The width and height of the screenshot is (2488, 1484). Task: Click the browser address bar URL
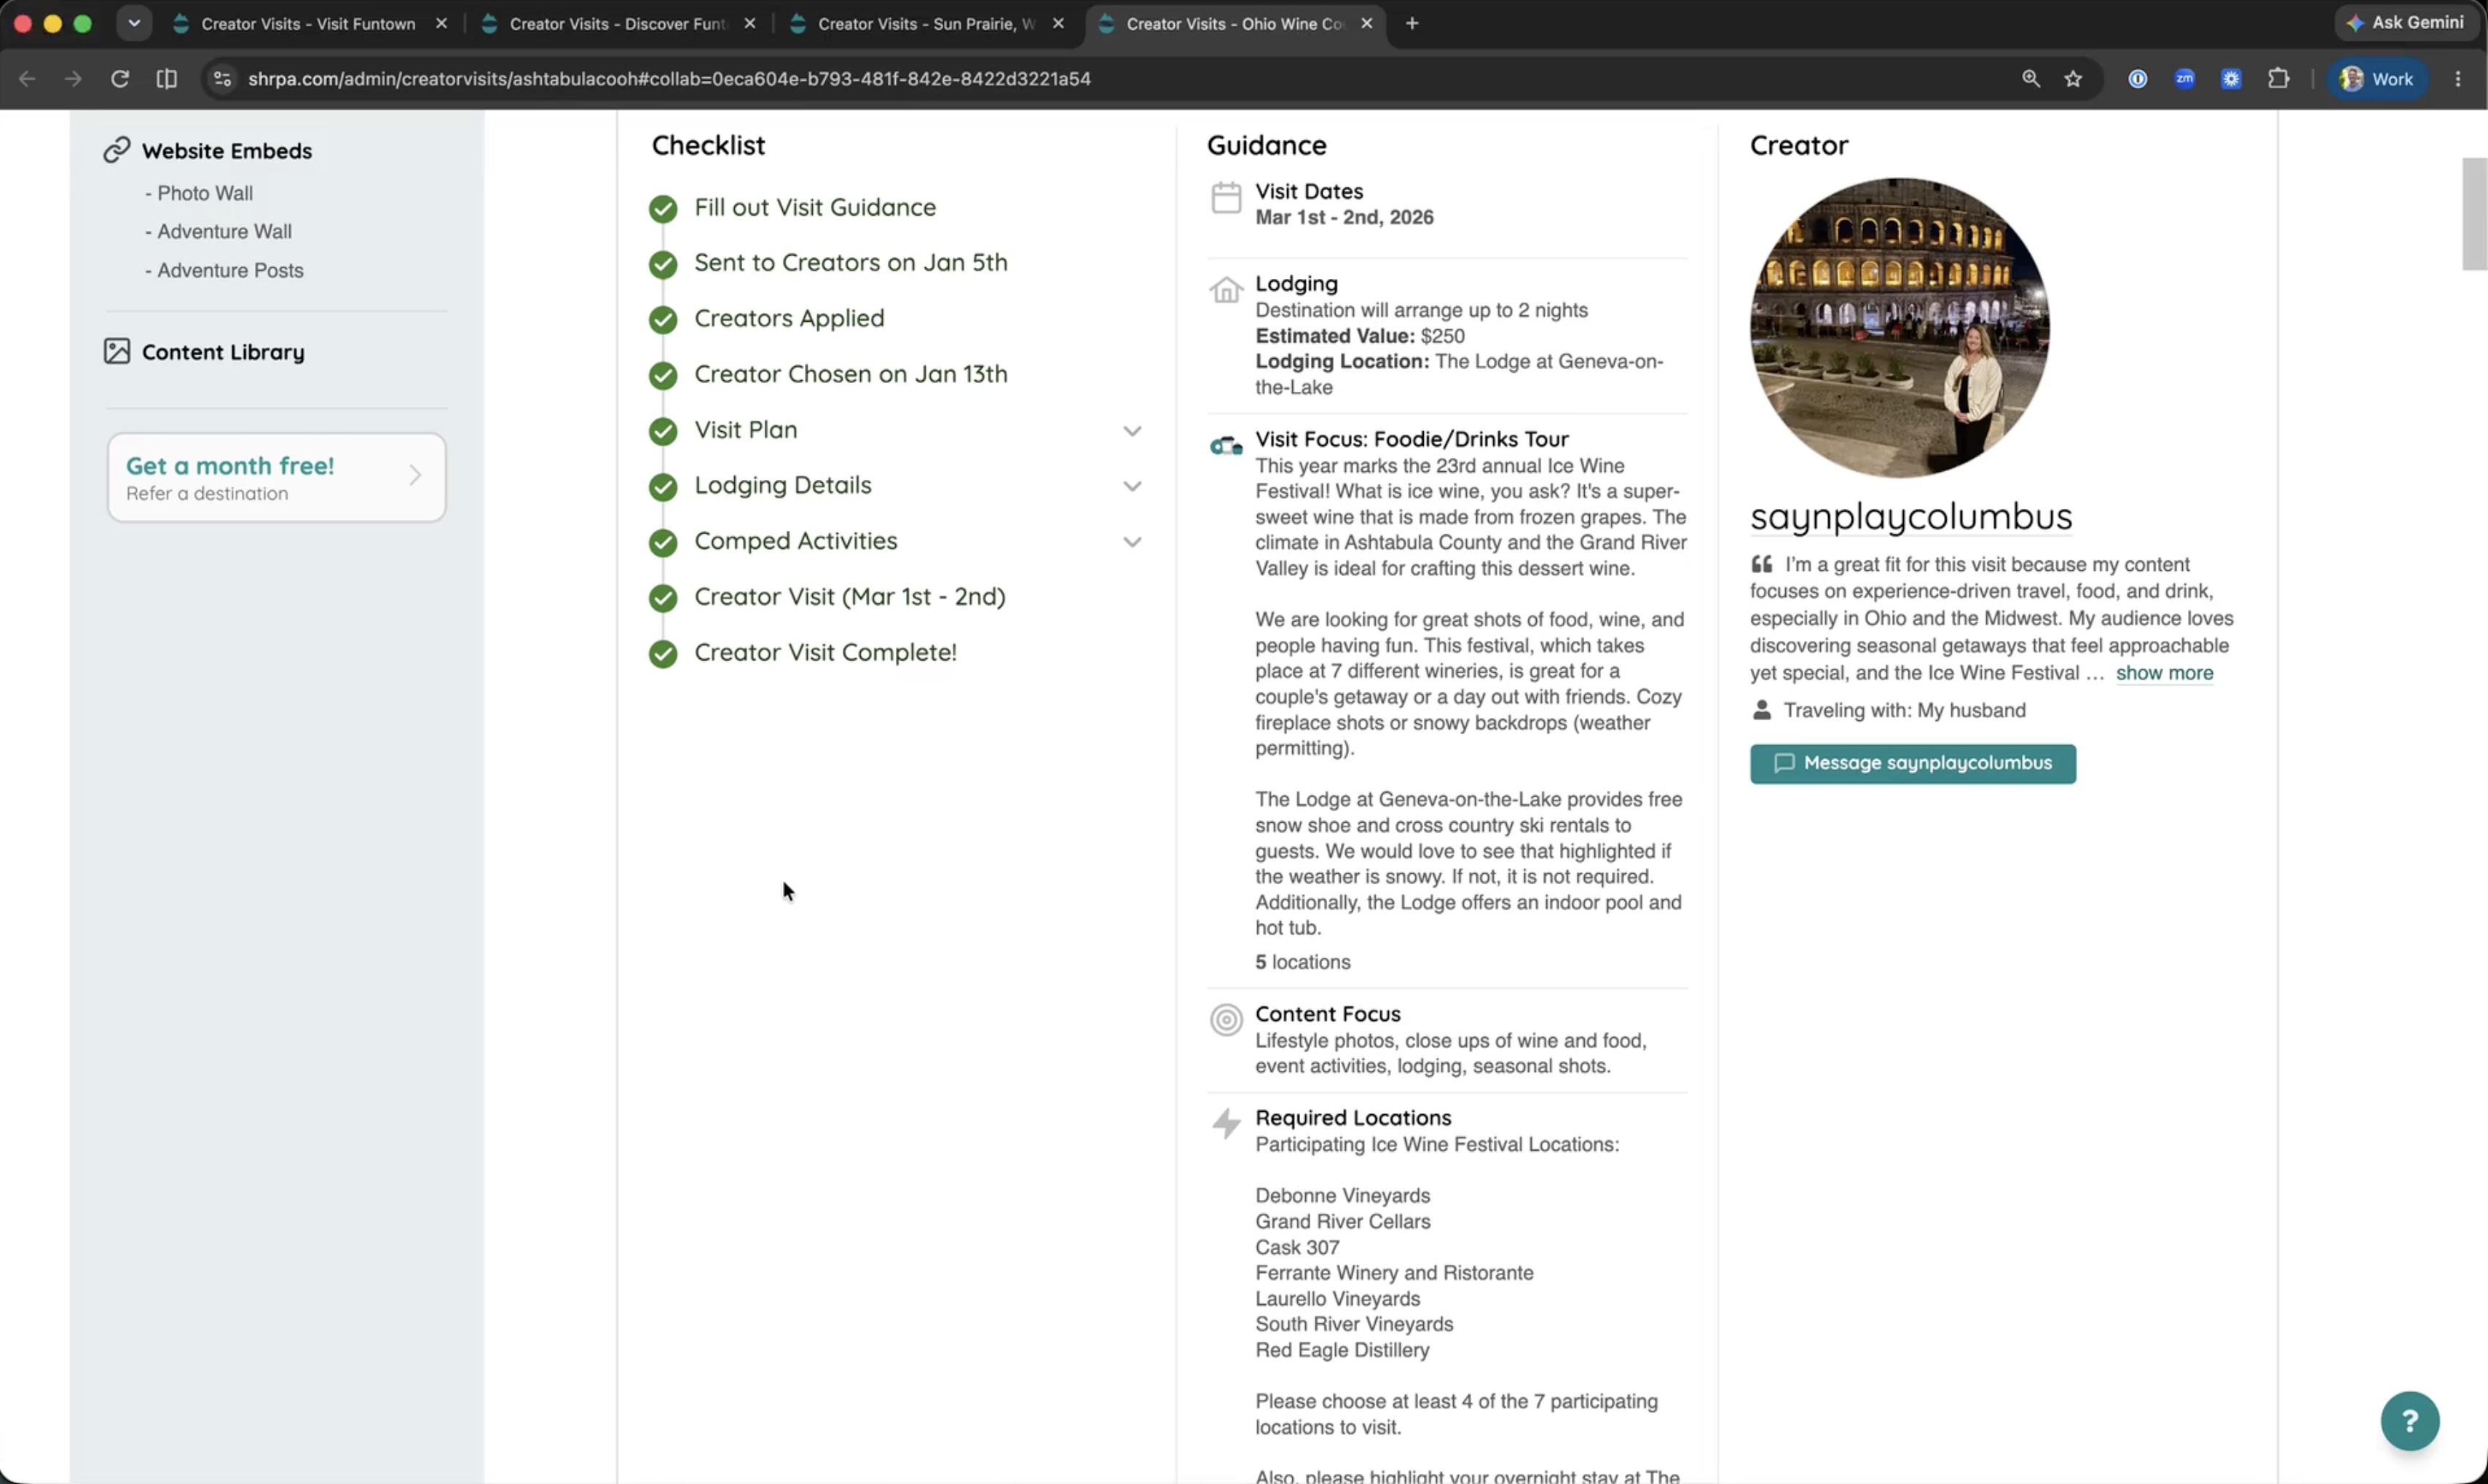pyautogui.click(x=669, y=79)
